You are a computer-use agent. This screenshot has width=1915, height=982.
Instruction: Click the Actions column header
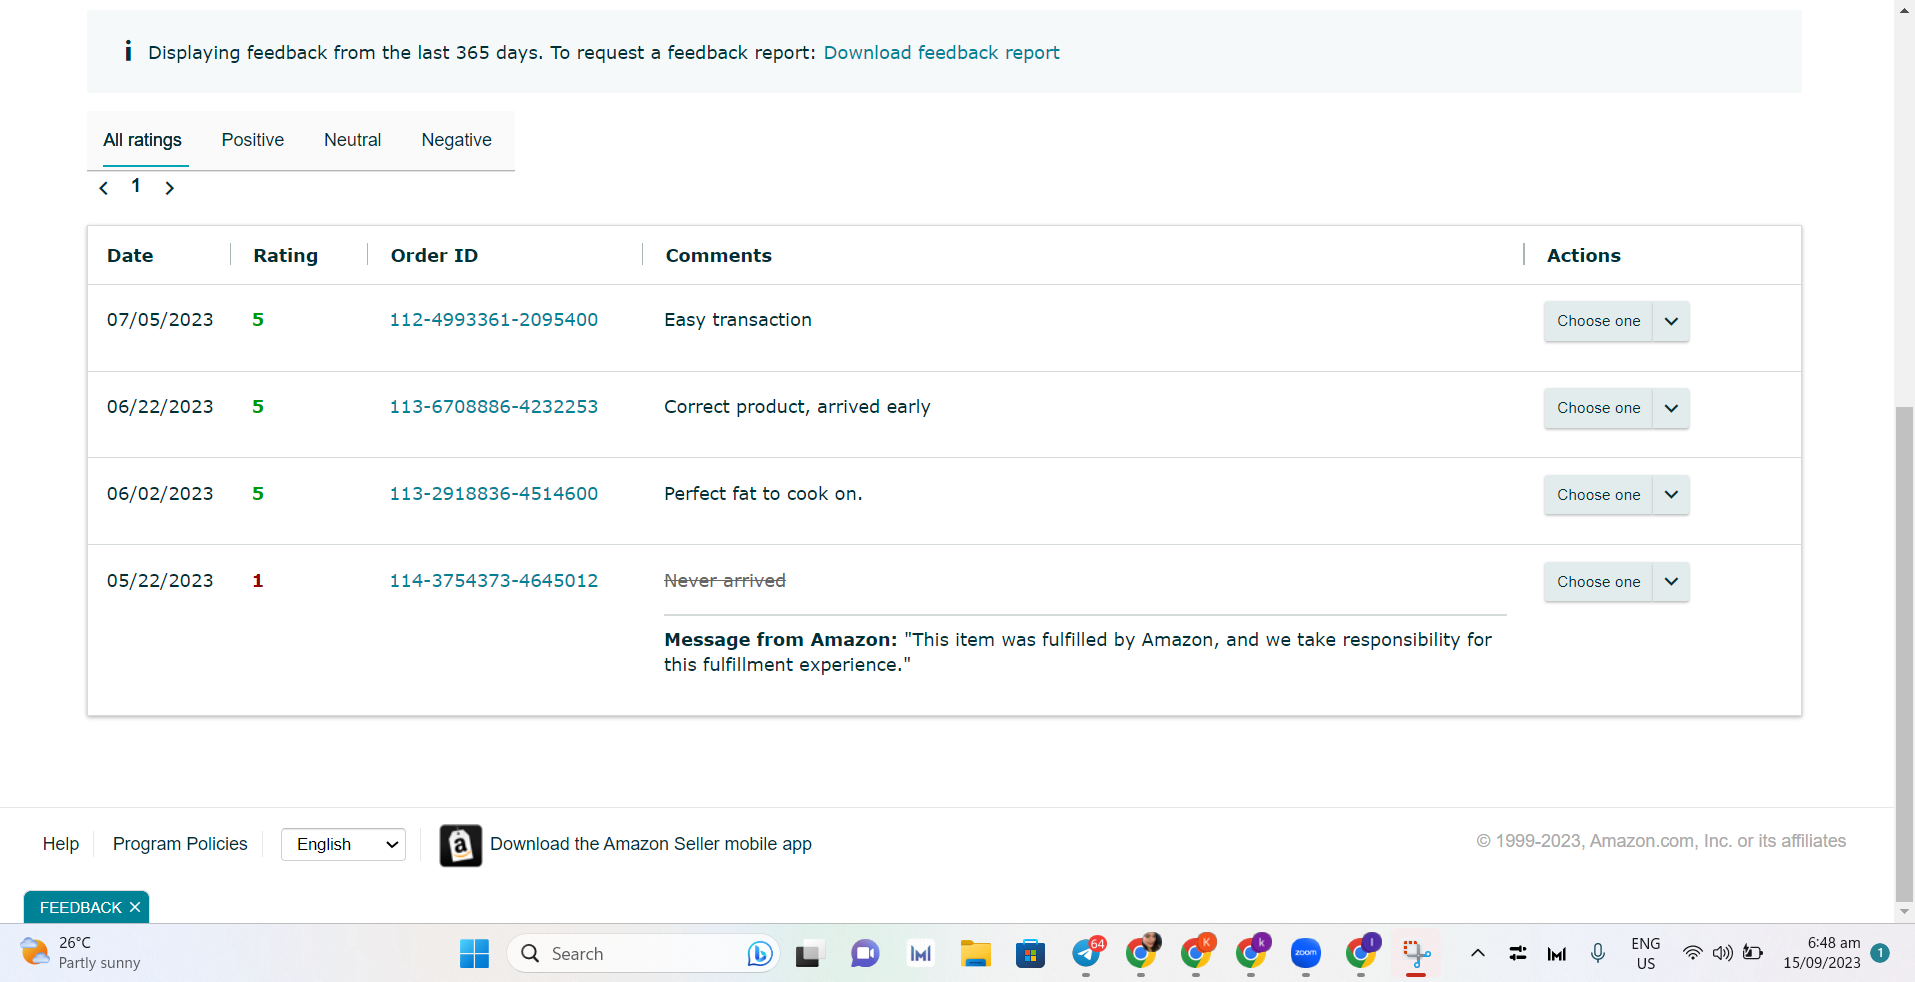[x=1584, y=256]
